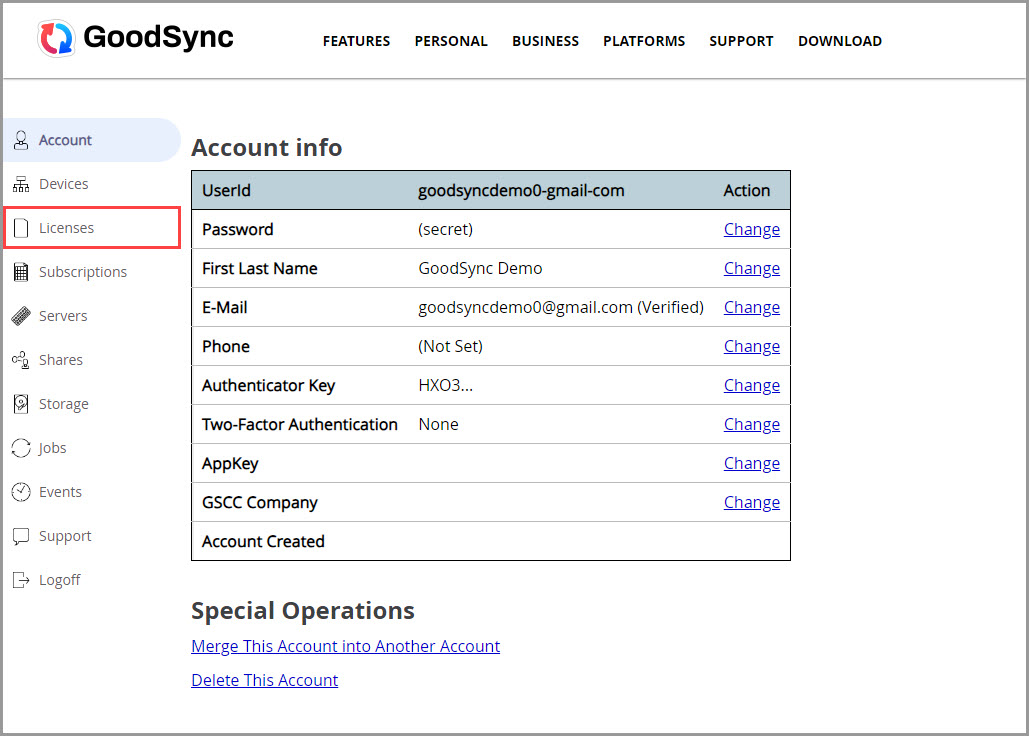Click the Account person icon in sidebar

coord(21,140)
